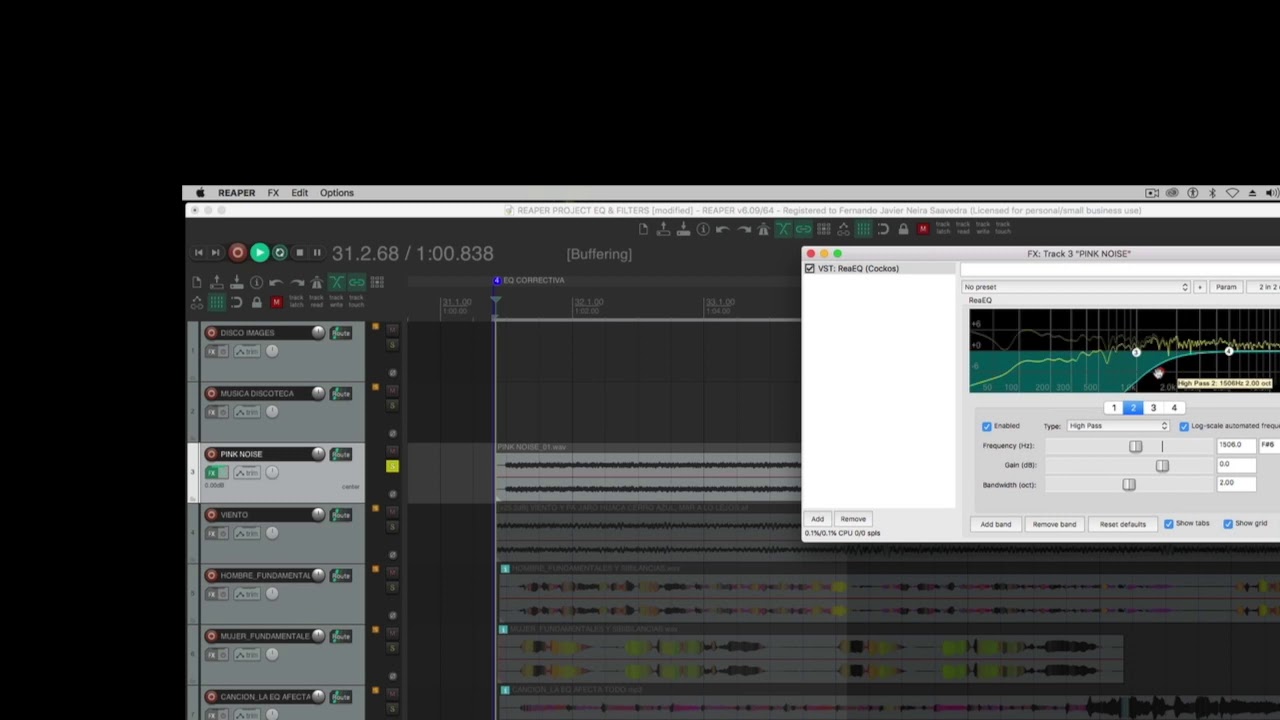Toggle grid lines in the left toolbar
This screenshot has height=720, width=1280.
click(217, 302)
